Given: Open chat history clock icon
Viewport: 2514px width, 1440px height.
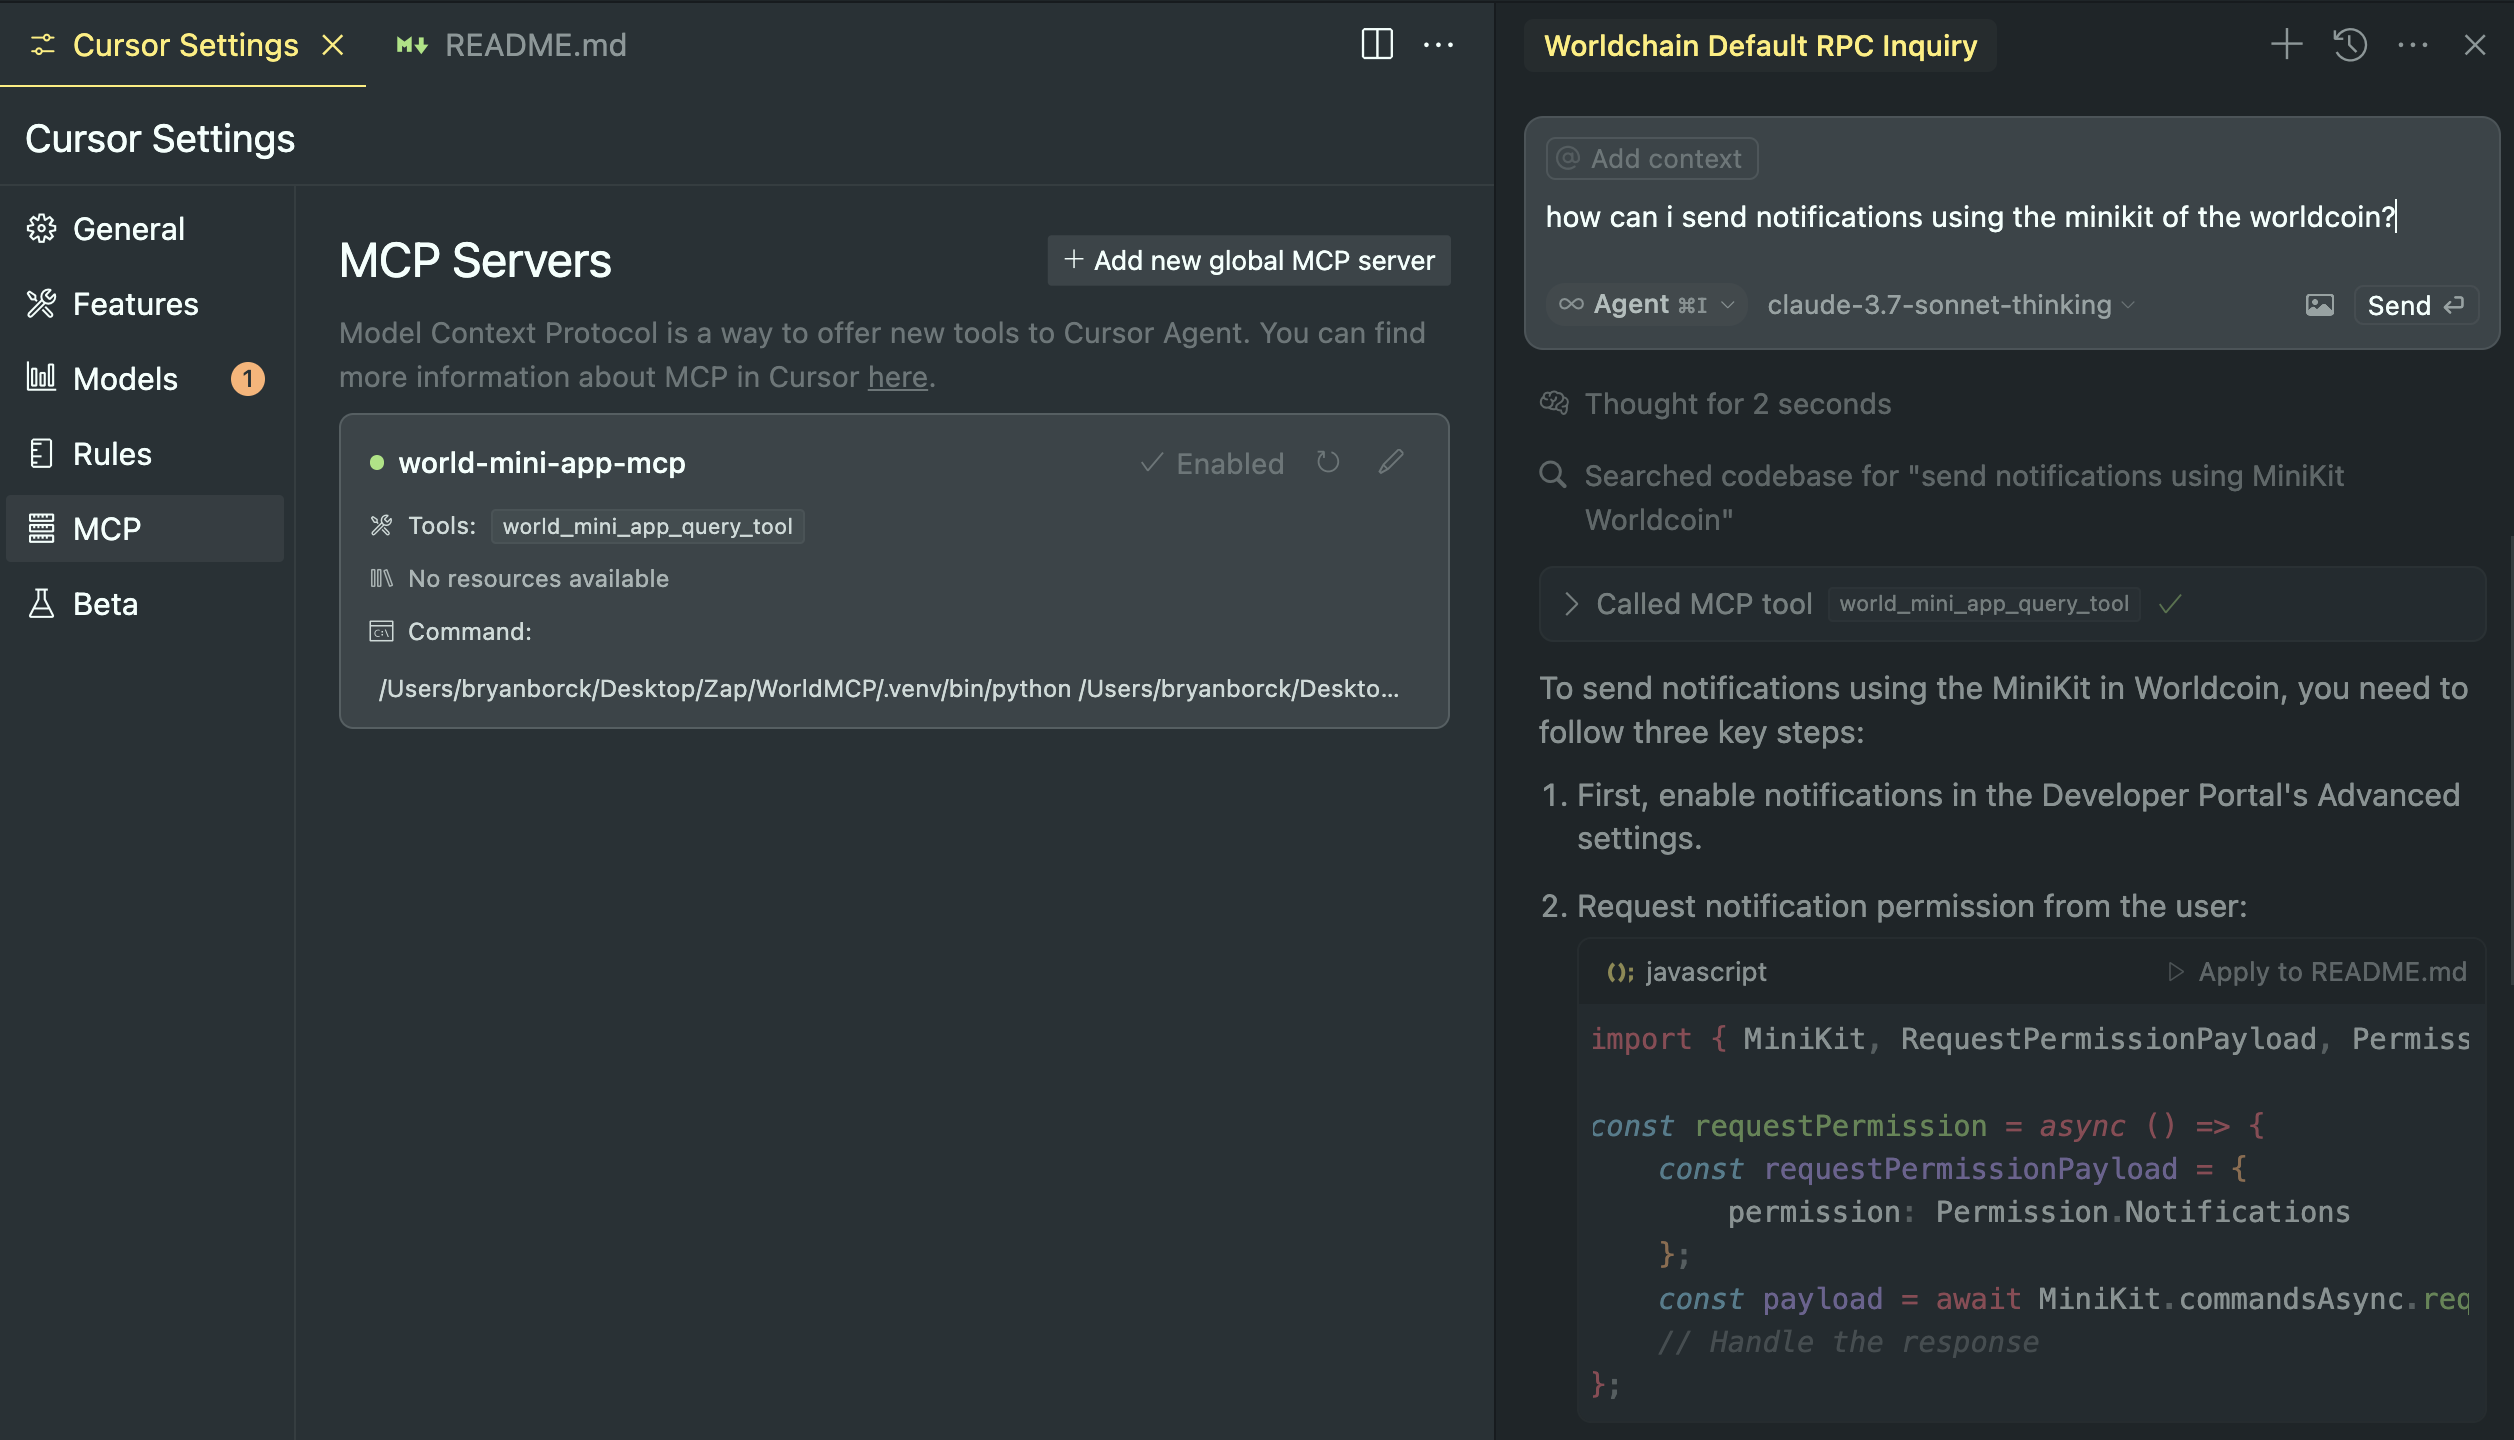Looking at the screenshot, I should pos(2350,44).
